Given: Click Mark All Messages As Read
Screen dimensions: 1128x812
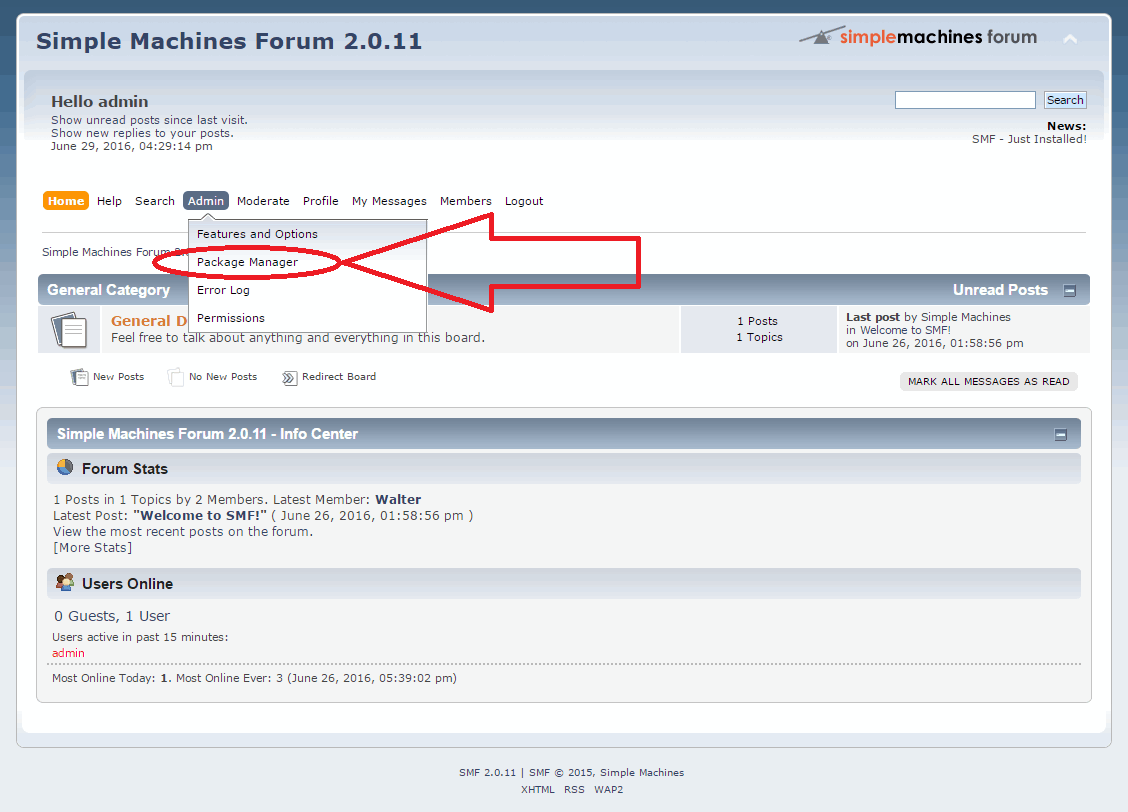Looking at the screenshot, I should pos(988,381).
